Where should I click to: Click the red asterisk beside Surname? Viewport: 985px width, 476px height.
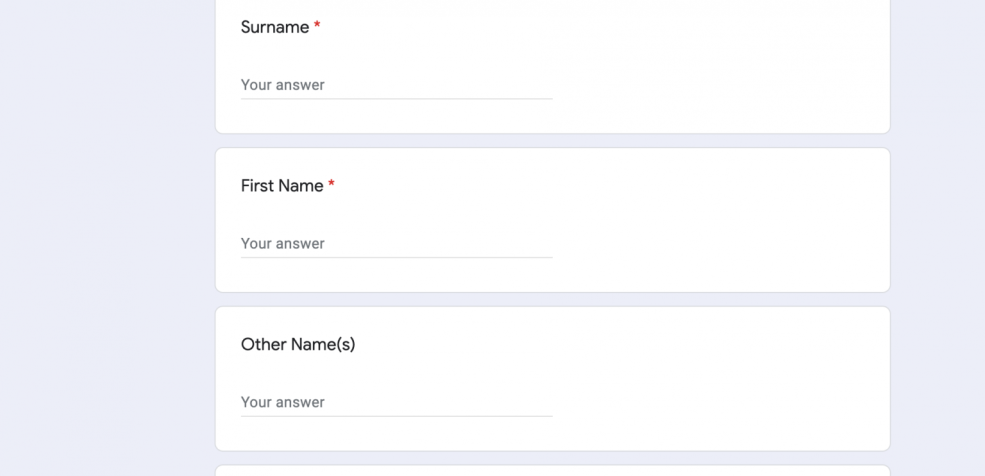tap(317, 27)
